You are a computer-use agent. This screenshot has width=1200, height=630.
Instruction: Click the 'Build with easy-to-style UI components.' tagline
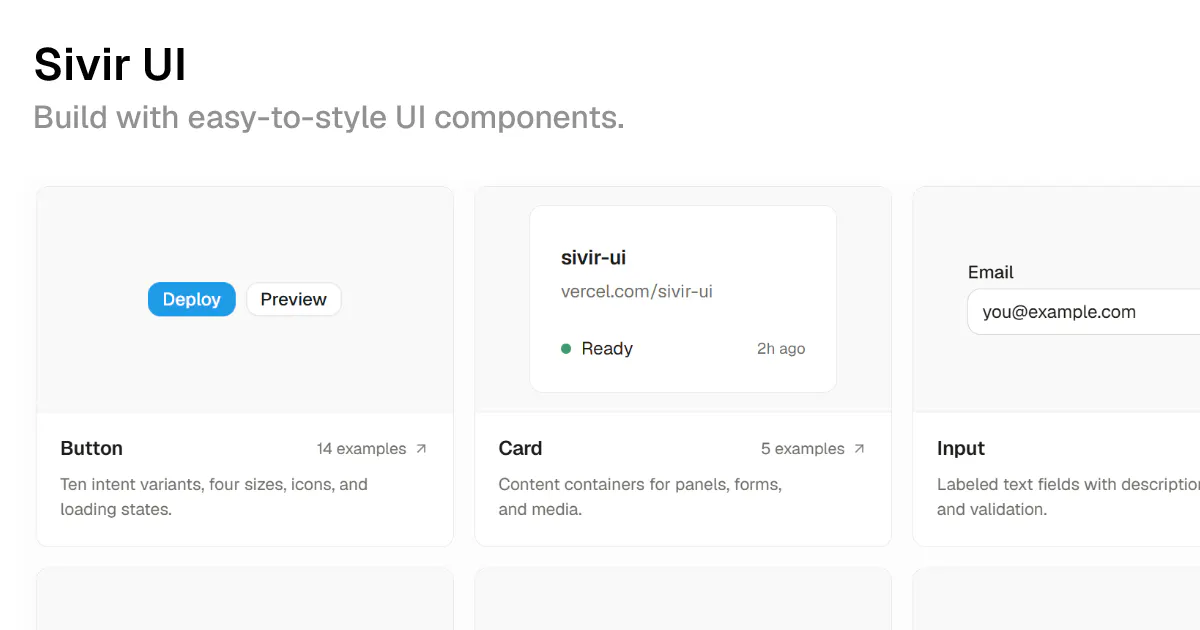click(329, 117)
